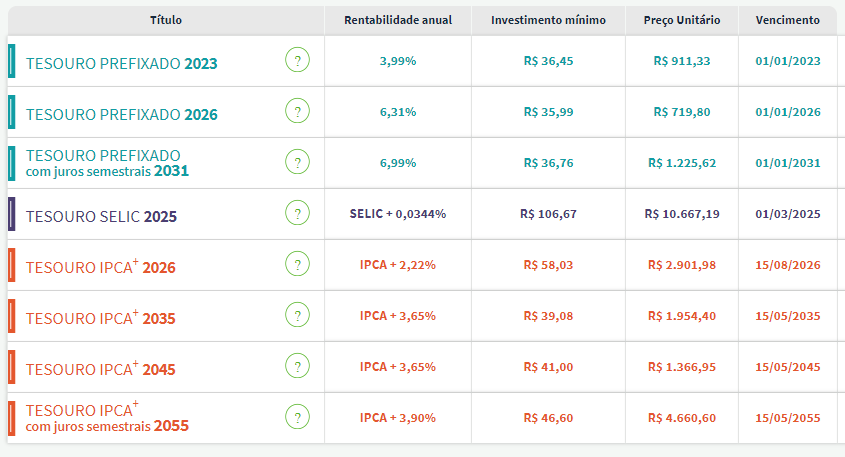
Task: Select the Investimento mínimo column header
Action: pos(548,20)
